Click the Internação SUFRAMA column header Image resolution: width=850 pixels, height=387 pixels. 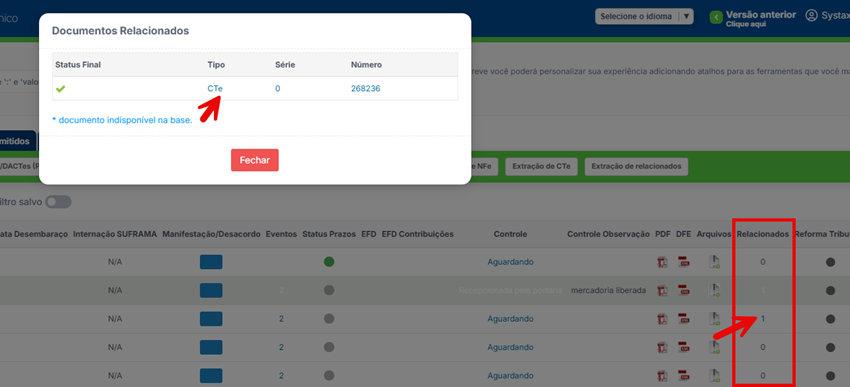click(x=114, y=234)
